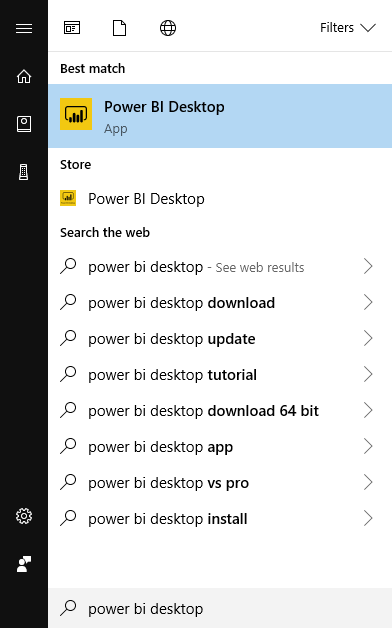The height and width of the screenshot is (628, 392).
Task: Filter results by Web globe icon
Action: click(x=168, y=28)
